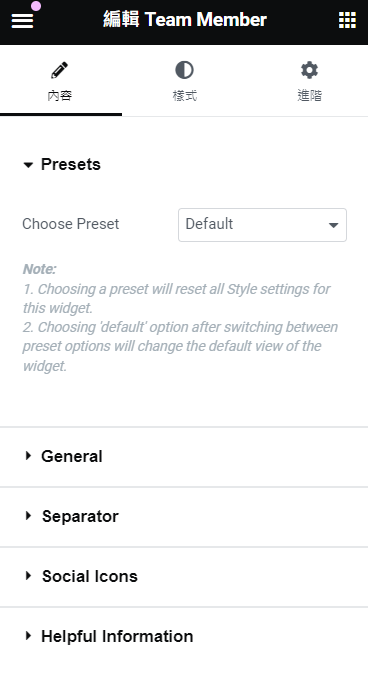Click the pencil icon for content
This screenshot has height=689, width=368.
tap(59, 70)
